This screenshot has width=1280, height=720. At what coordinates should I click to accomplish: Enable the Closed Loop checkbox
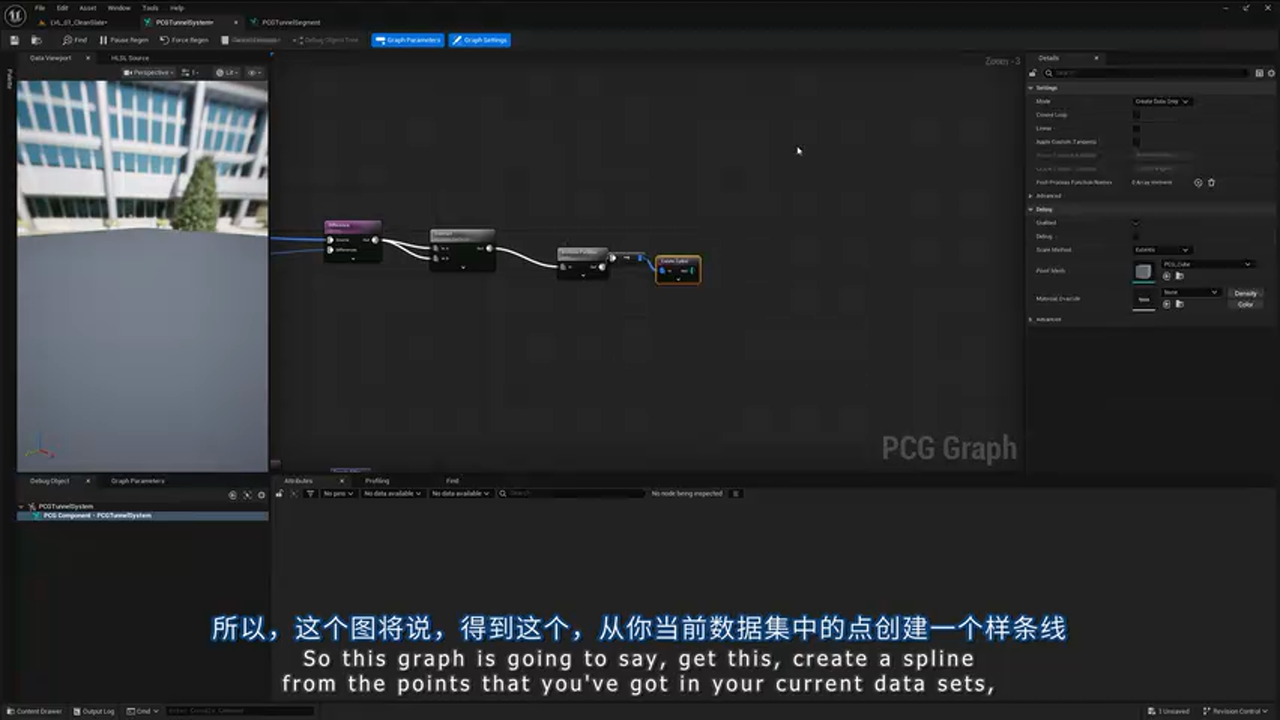1136,115
